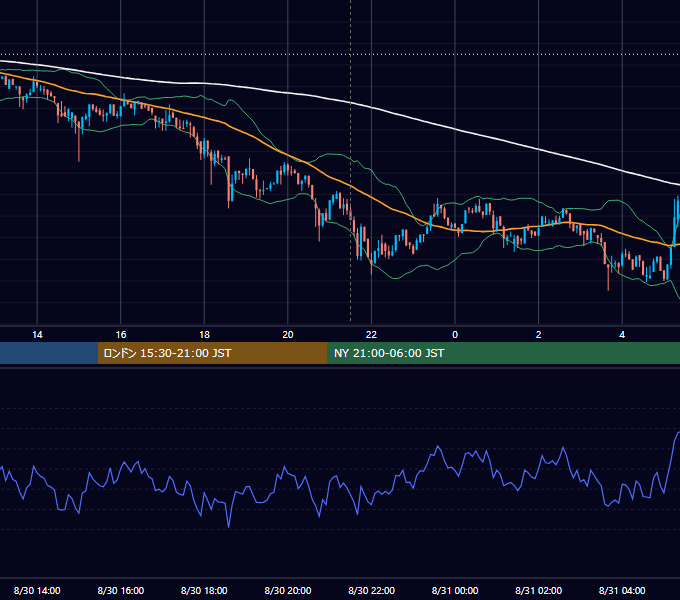This screenshot has width=680, height=600.
Task: Click the 8/30 14:00 date label
Action: point(37,590)
